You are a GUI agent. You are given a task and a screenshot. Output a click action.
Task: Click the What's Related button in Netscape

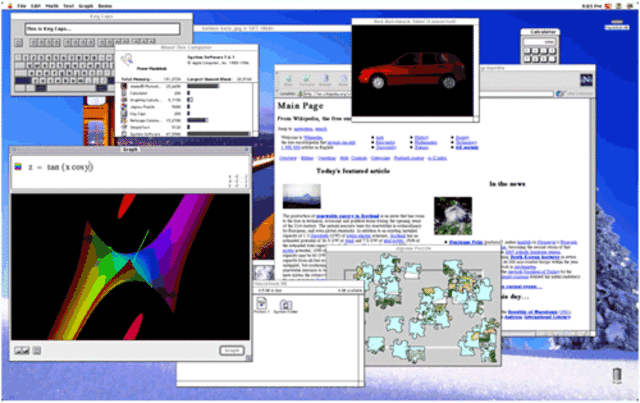coord(574,94)
